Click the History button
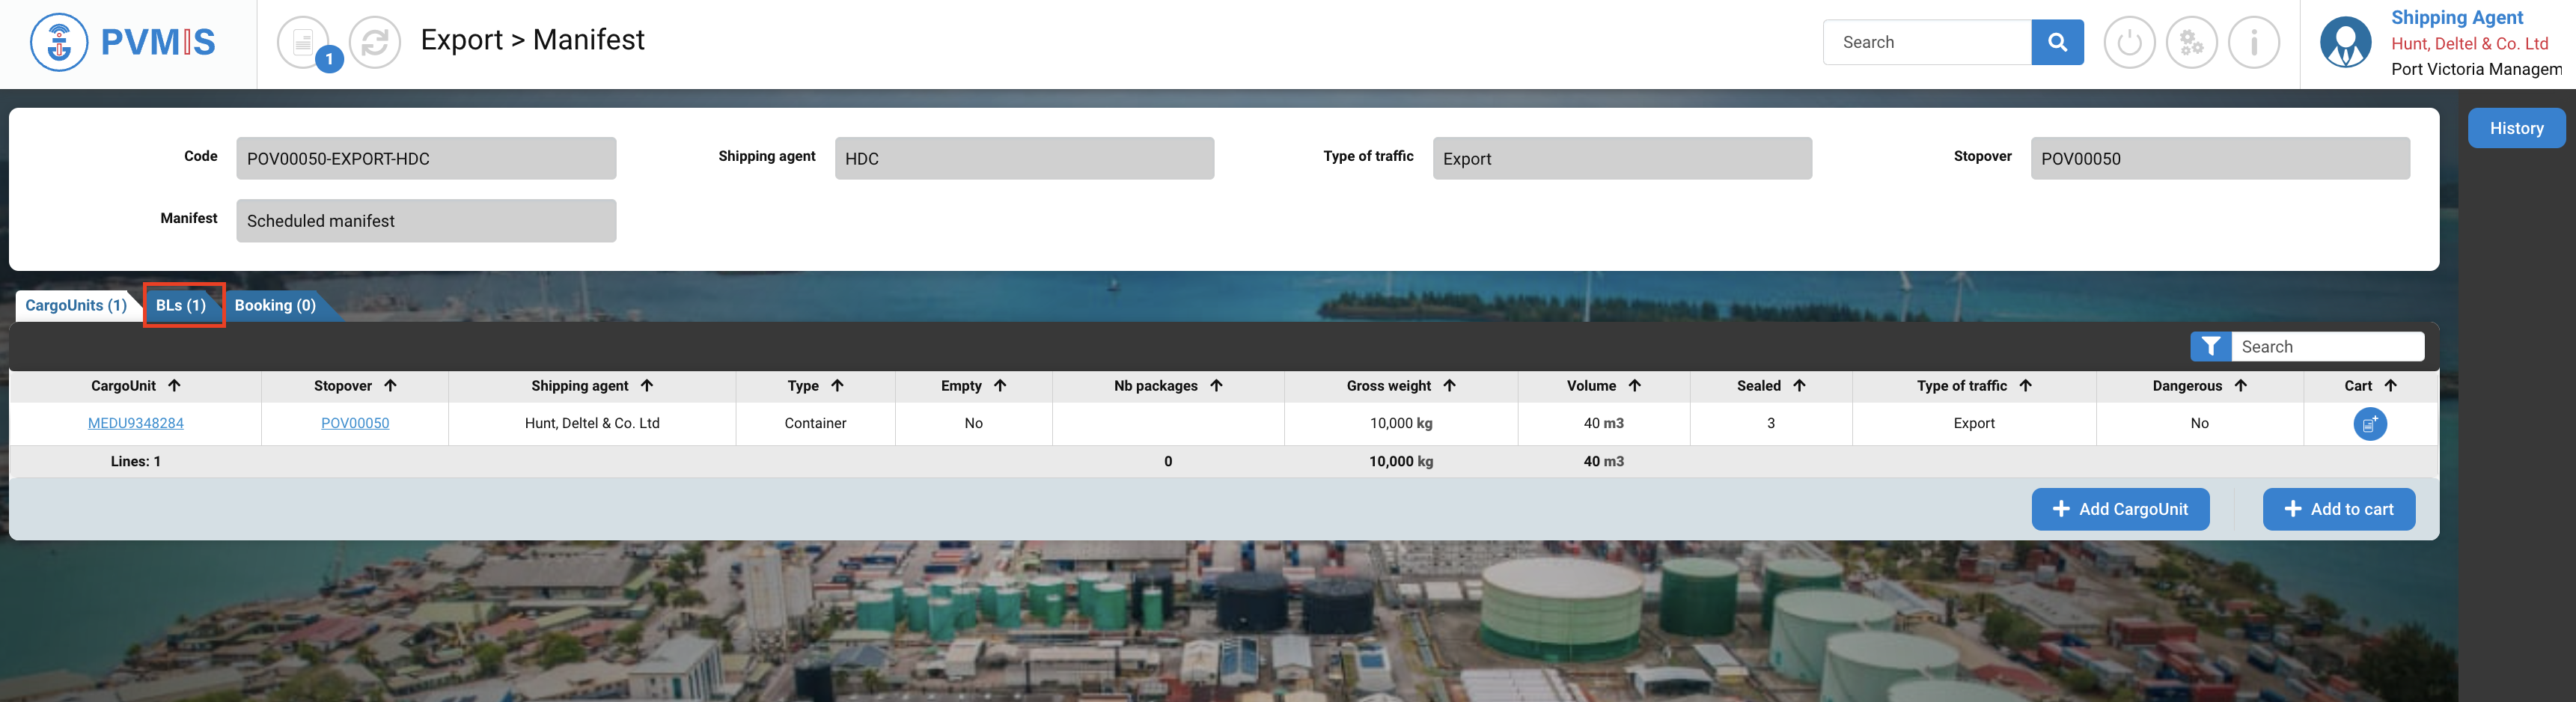 (2515, 129)
